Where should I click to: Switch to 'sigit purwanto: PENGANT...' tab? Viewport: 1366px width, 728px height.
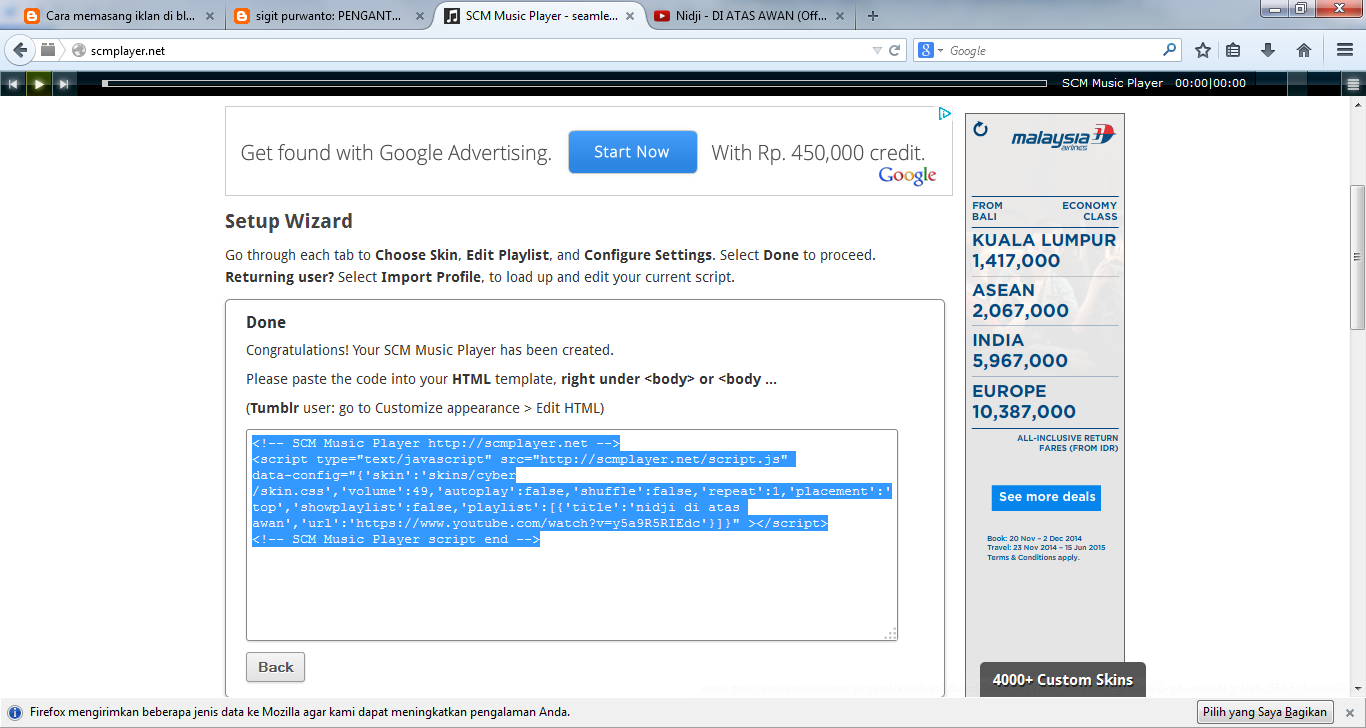pos(326,16)
